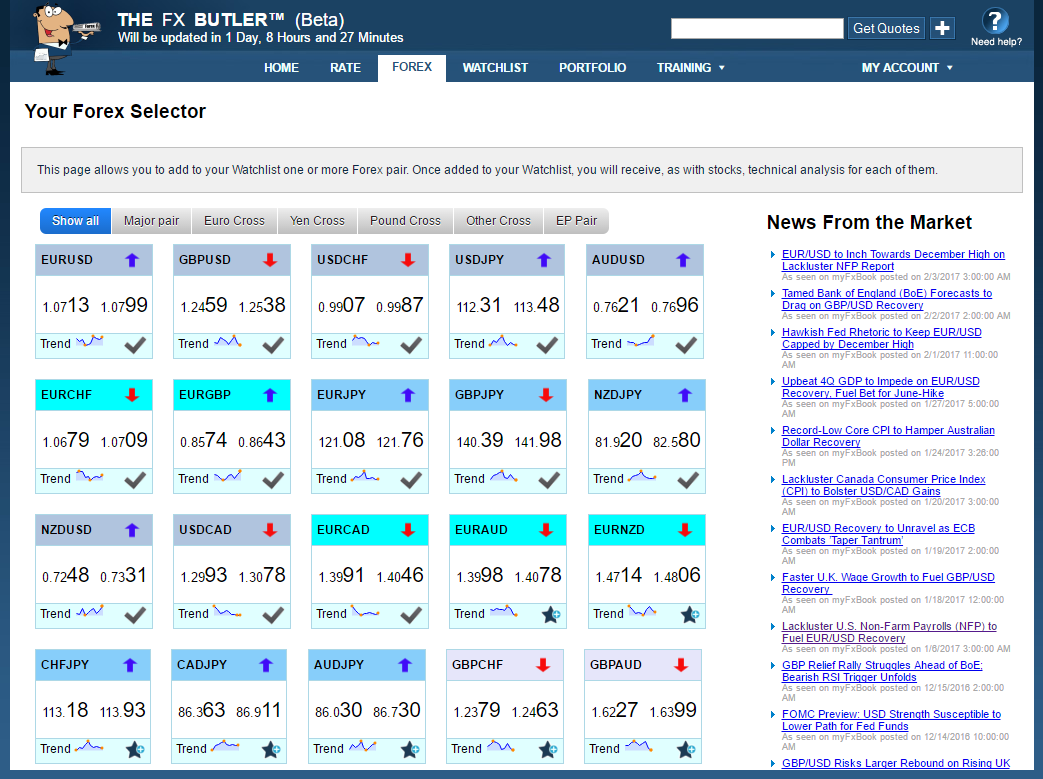This screenshot has width=1043, height=779.
Task: Open 'Hawkish Fed Rhetoric to Keep EUR/USD' article
Action: click(x=881, y=338)
